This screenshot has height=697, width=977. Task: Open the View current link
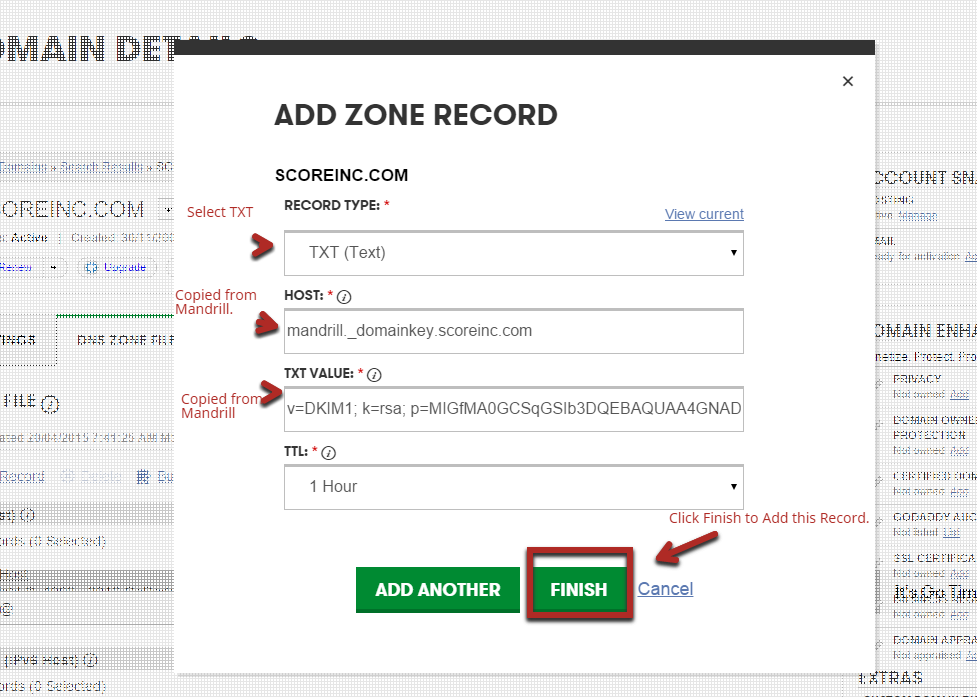click(x=704, y=214)
